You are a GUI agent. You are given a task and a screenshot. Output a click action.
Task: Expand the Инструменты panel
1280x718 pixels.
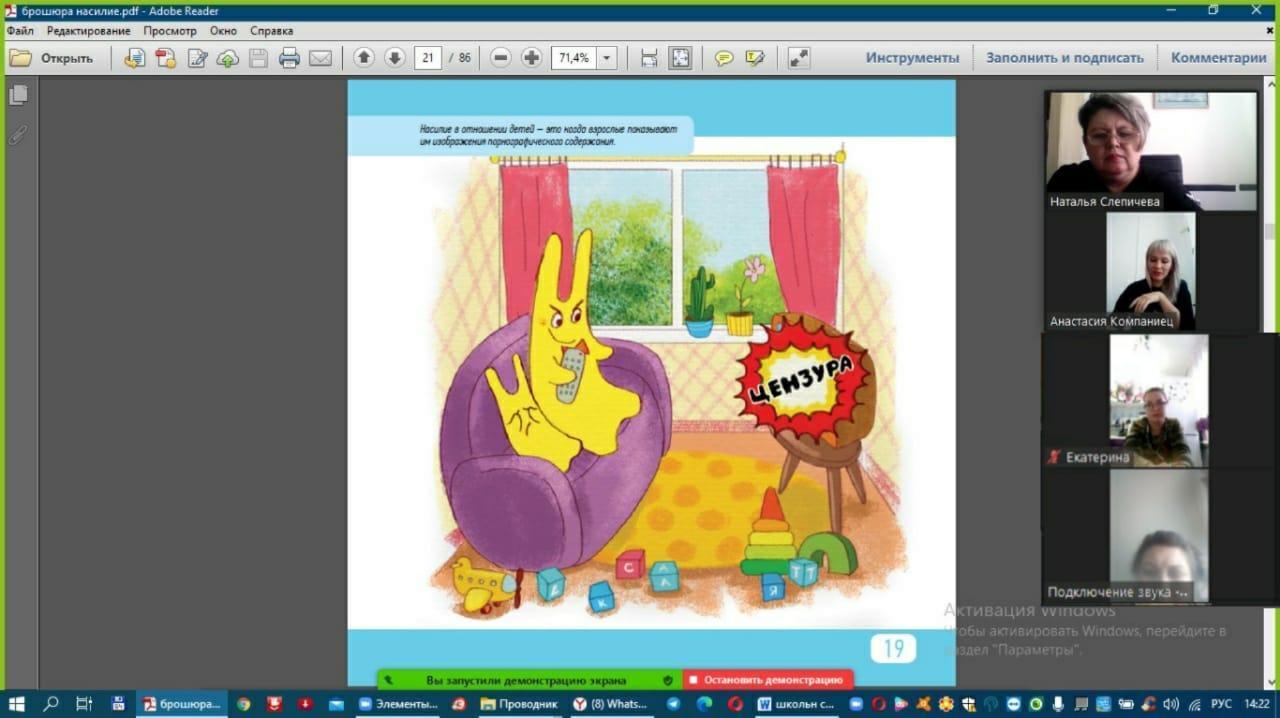pyautogui.click(x=912, y=58)
